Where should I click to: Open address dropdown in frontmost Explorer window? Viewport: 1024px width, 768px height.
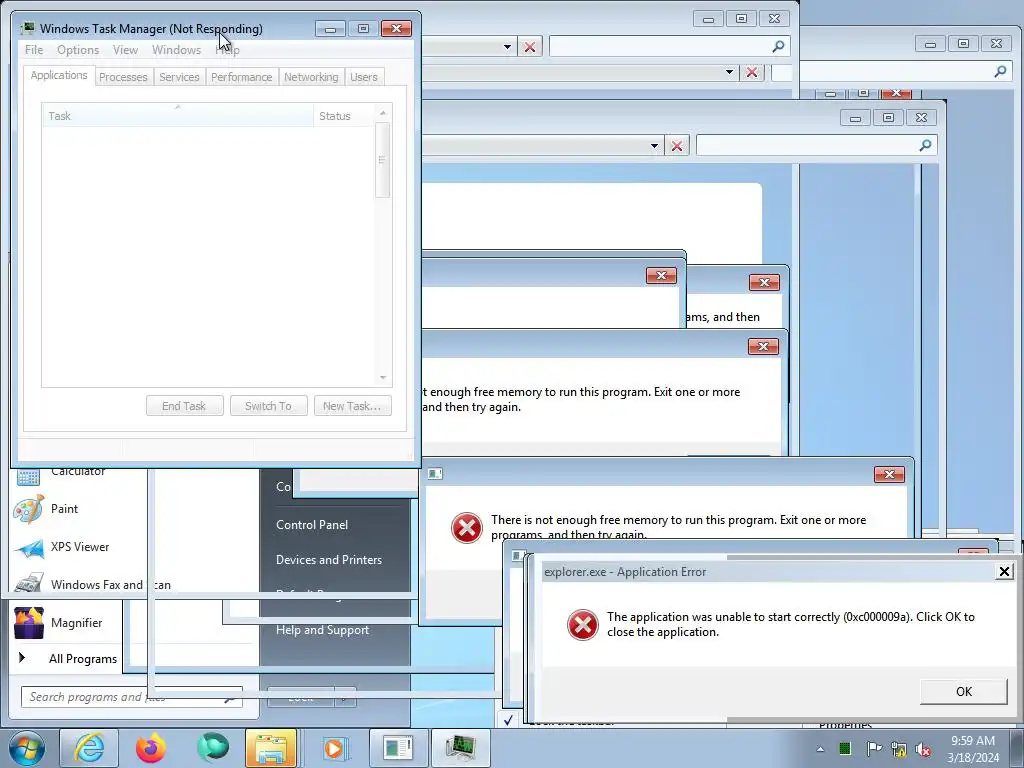click(x=654, y=146)
